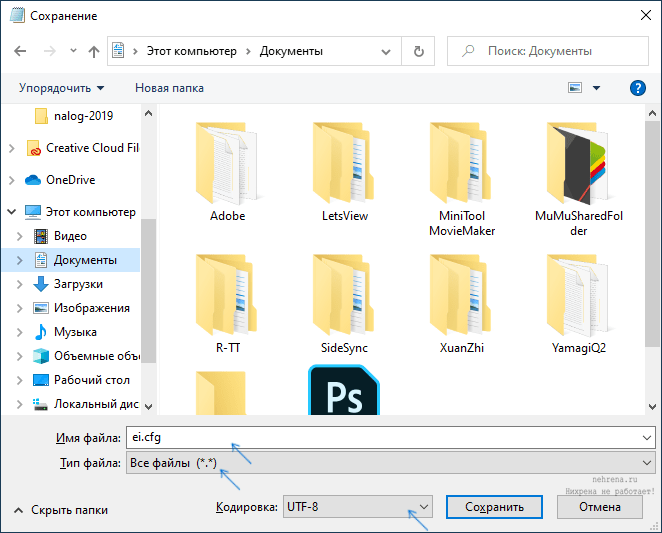Create a folder with Новая папка
This screenshot has width=662, height=533.
pyautogui.click(x=169, y=88)
